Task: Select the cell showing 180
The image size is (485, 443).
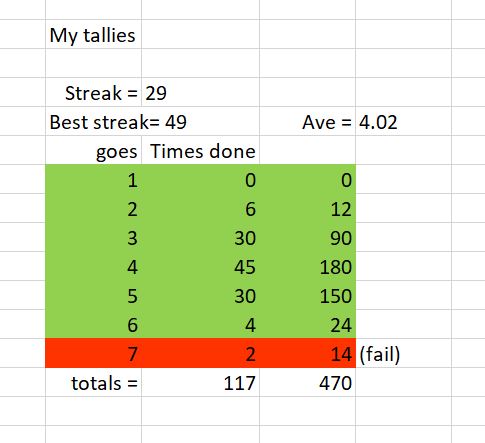Action: pyautogui.click(x=307, y=266)
